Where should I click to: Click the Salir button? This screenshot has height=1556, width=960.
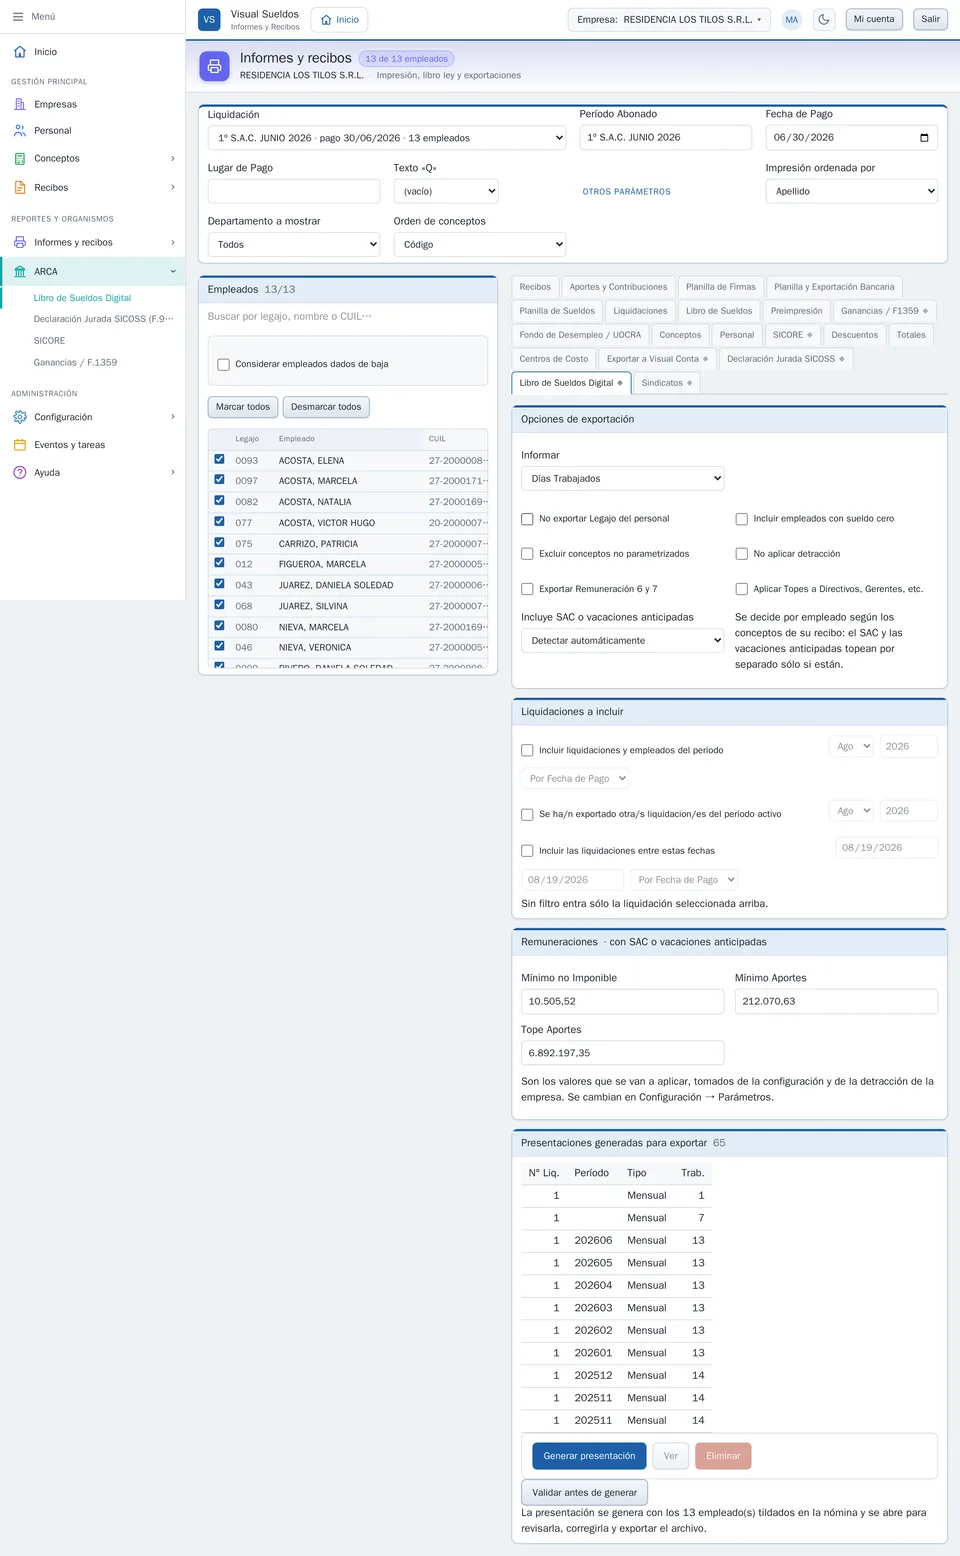[930, 19]
